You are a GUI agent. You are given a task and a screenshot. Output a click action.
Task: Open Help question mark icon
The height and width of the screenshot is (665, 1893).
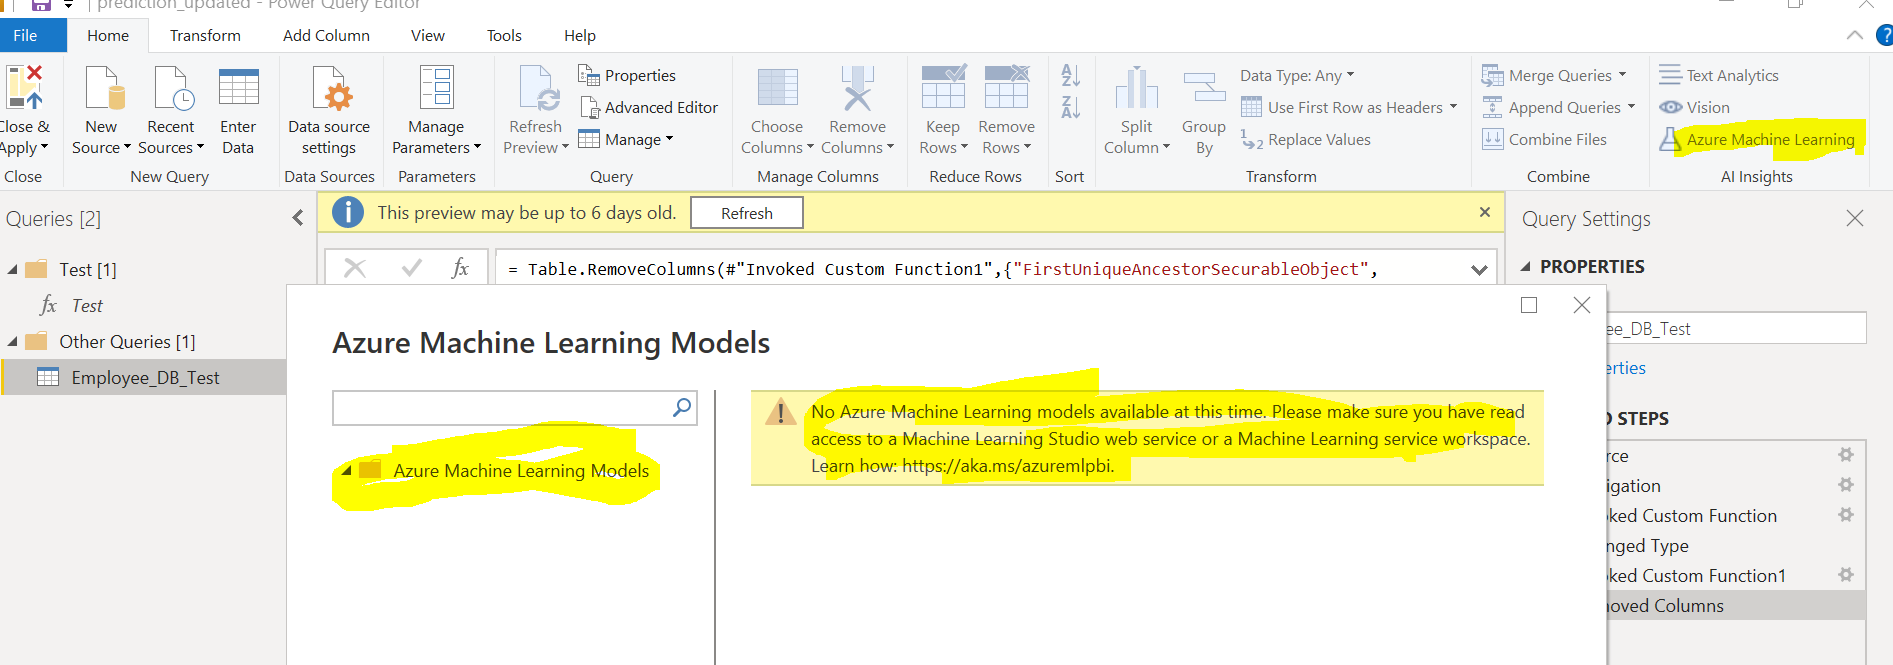point(1884,35)
